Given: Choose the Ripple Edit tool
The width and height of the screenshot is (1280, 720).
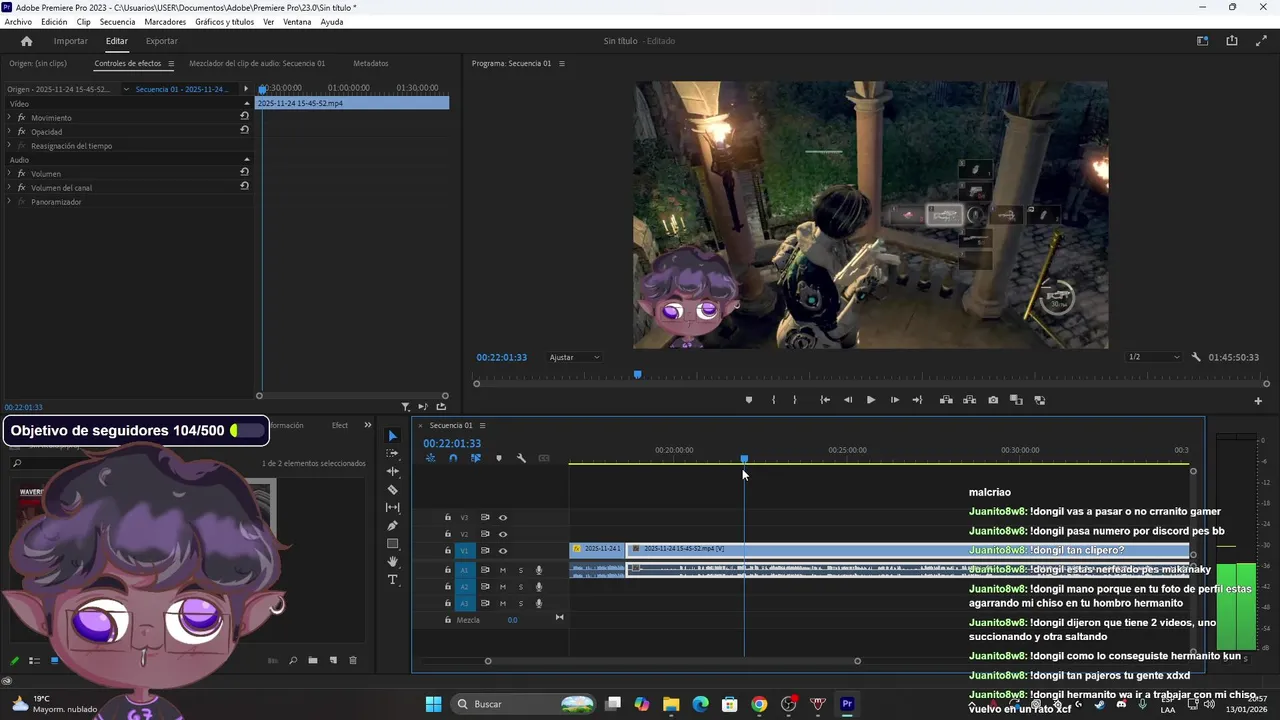Looking at the screenshot, I should click(x=392, y=472).
